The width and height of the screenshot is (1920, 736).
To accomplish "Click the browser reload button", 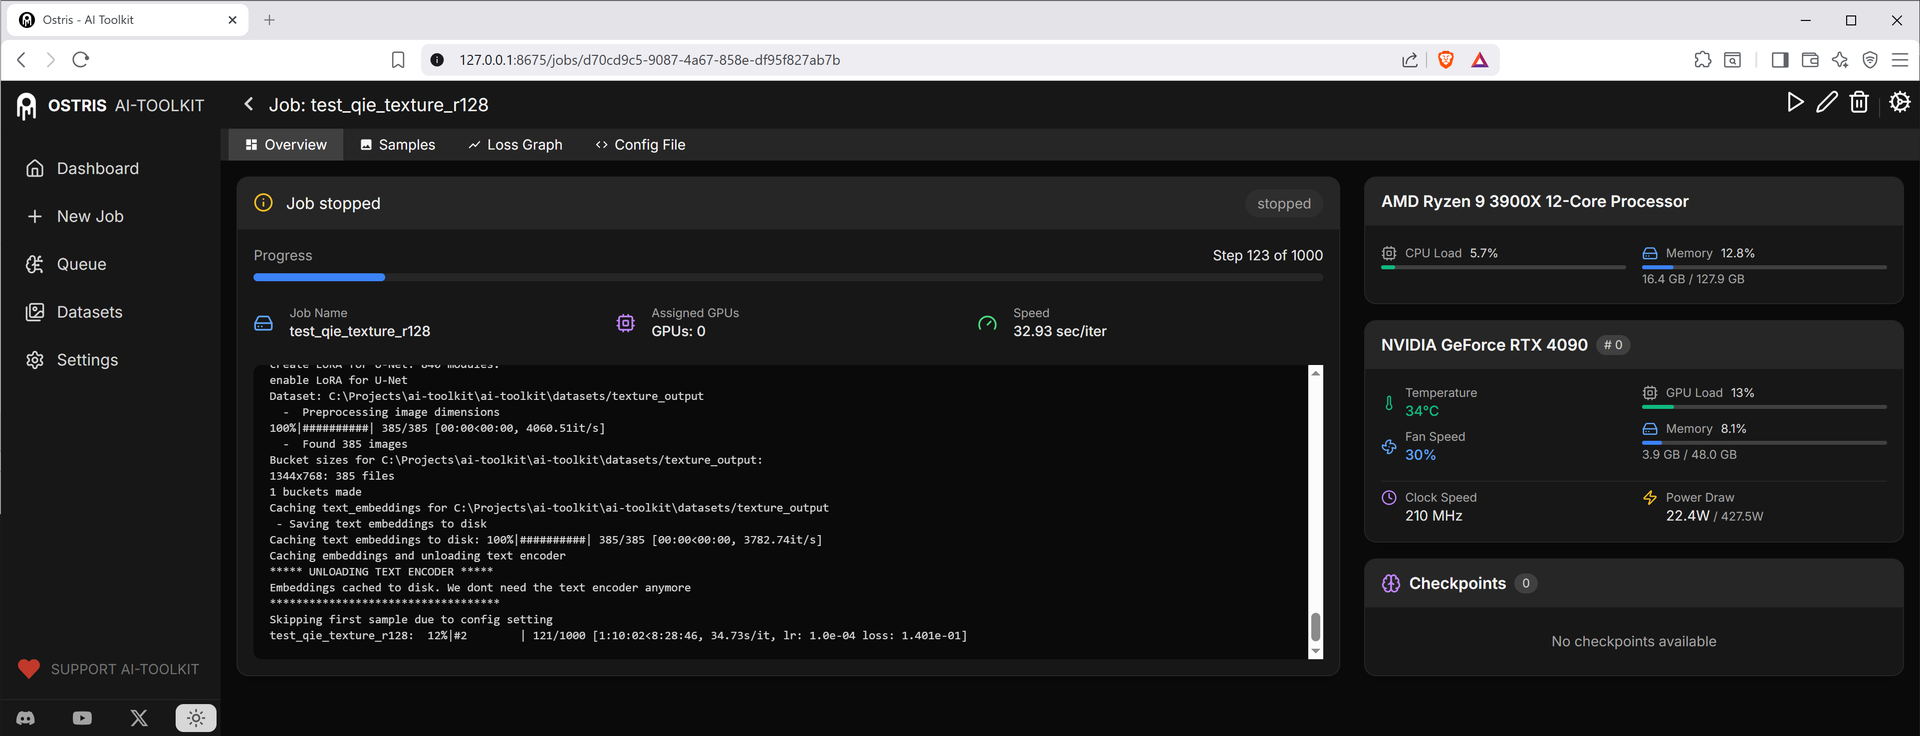I will [x=81, y=60].
